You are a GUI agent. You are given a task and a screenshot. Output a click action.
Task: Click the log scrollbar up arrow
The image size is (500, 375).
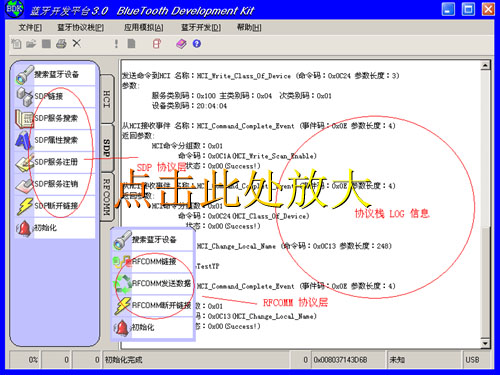pos(486,65)
